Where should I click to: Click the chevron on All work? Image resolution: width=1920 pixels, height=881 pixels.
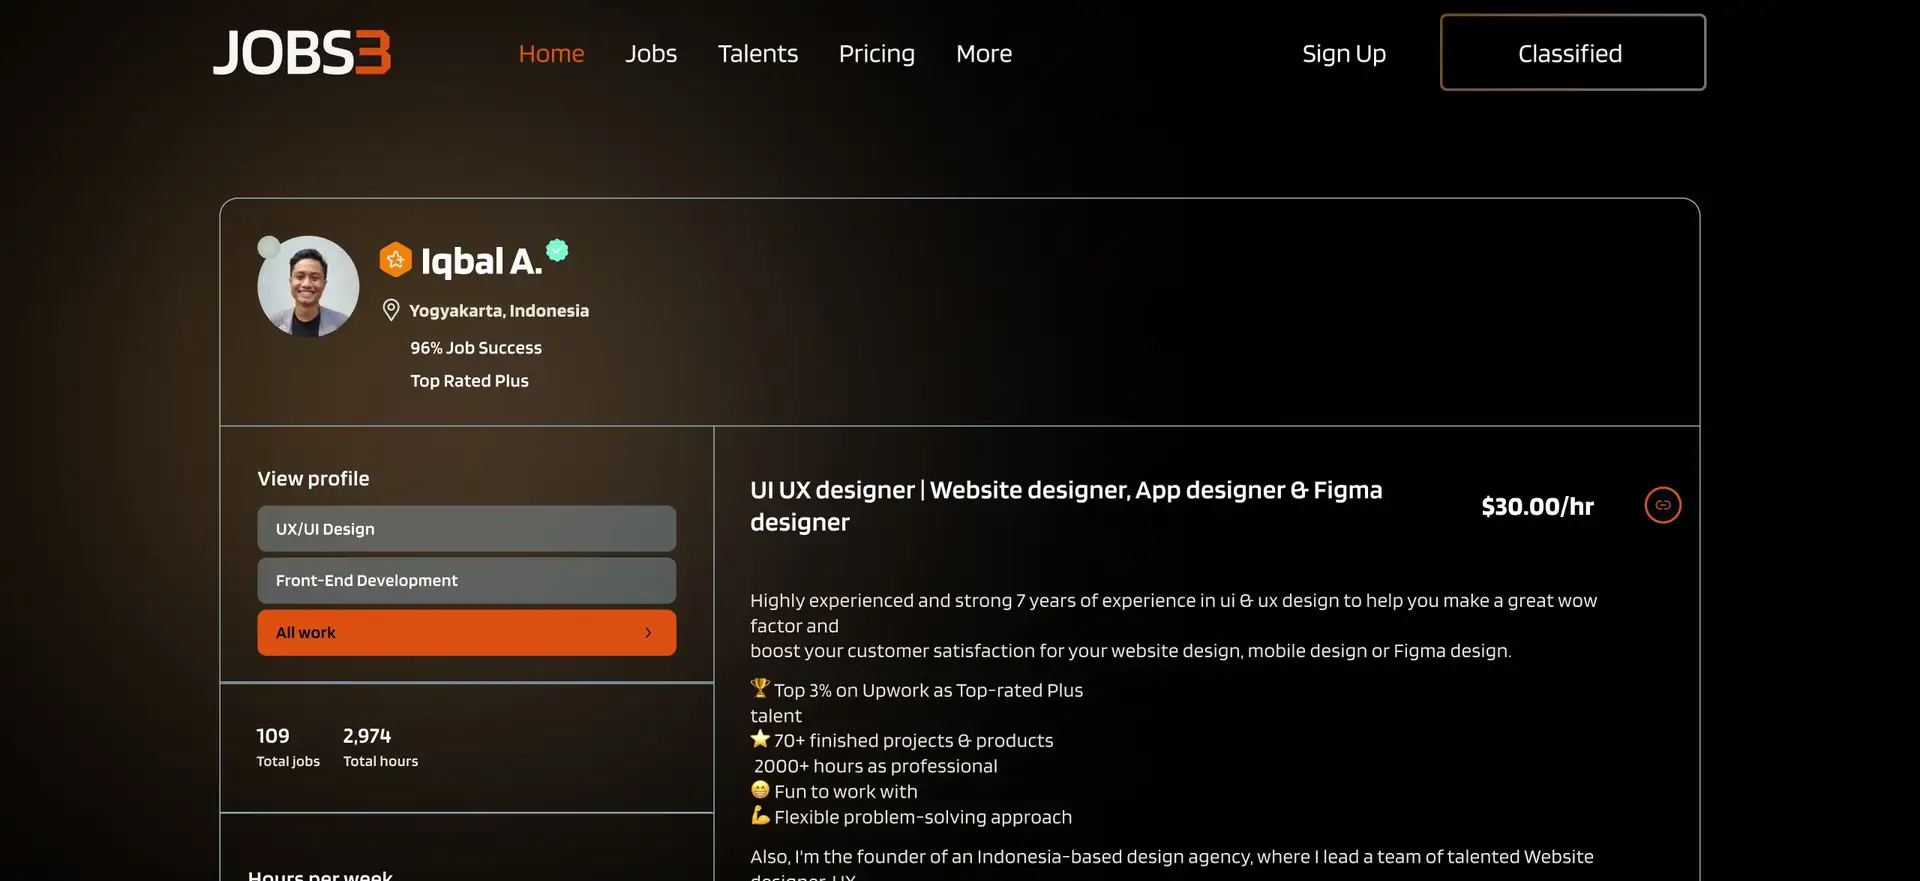click(648, 633)
